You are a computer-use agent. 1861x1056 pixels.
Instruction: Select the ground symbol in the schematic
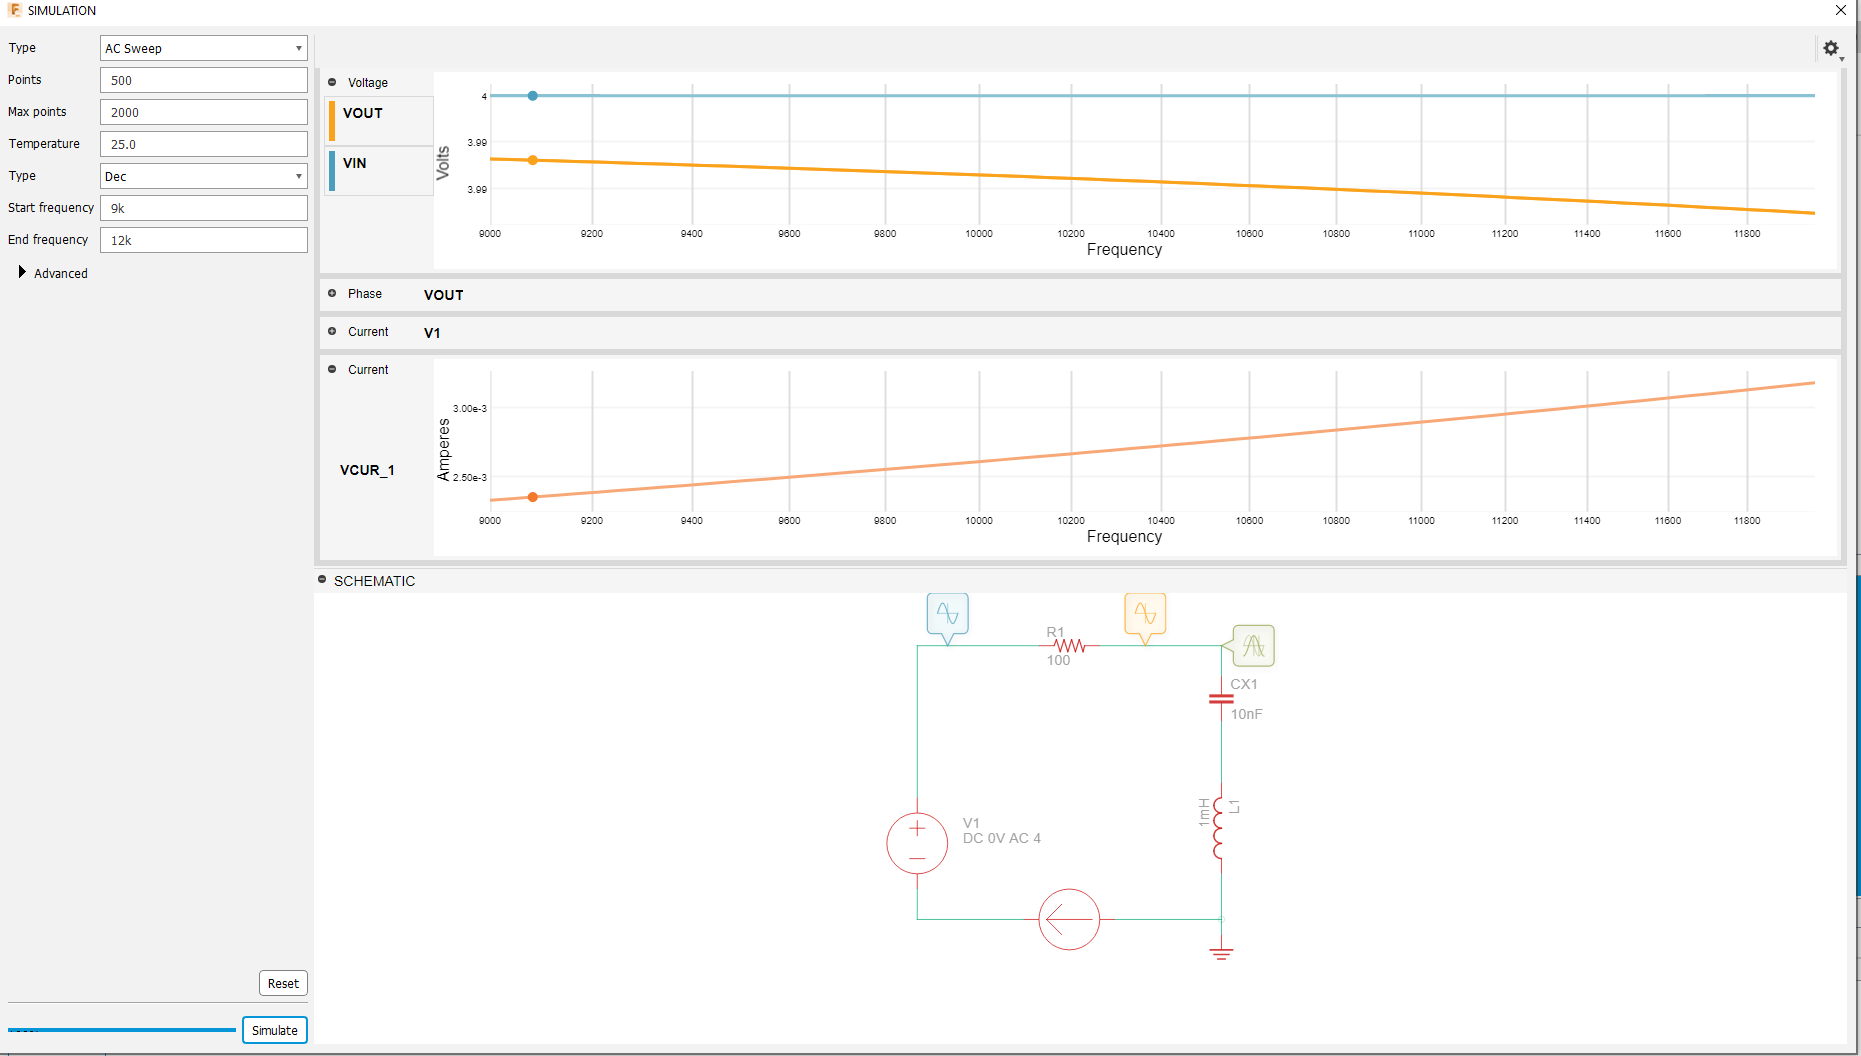(1220, 951)
